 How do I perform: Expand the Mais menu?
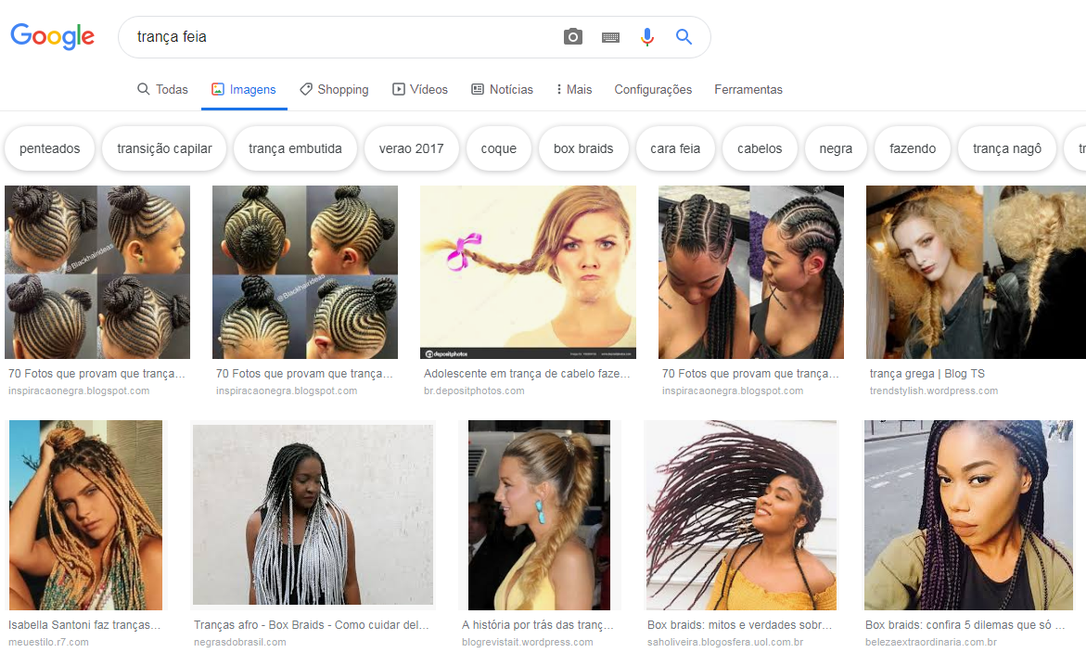(574, 89)
